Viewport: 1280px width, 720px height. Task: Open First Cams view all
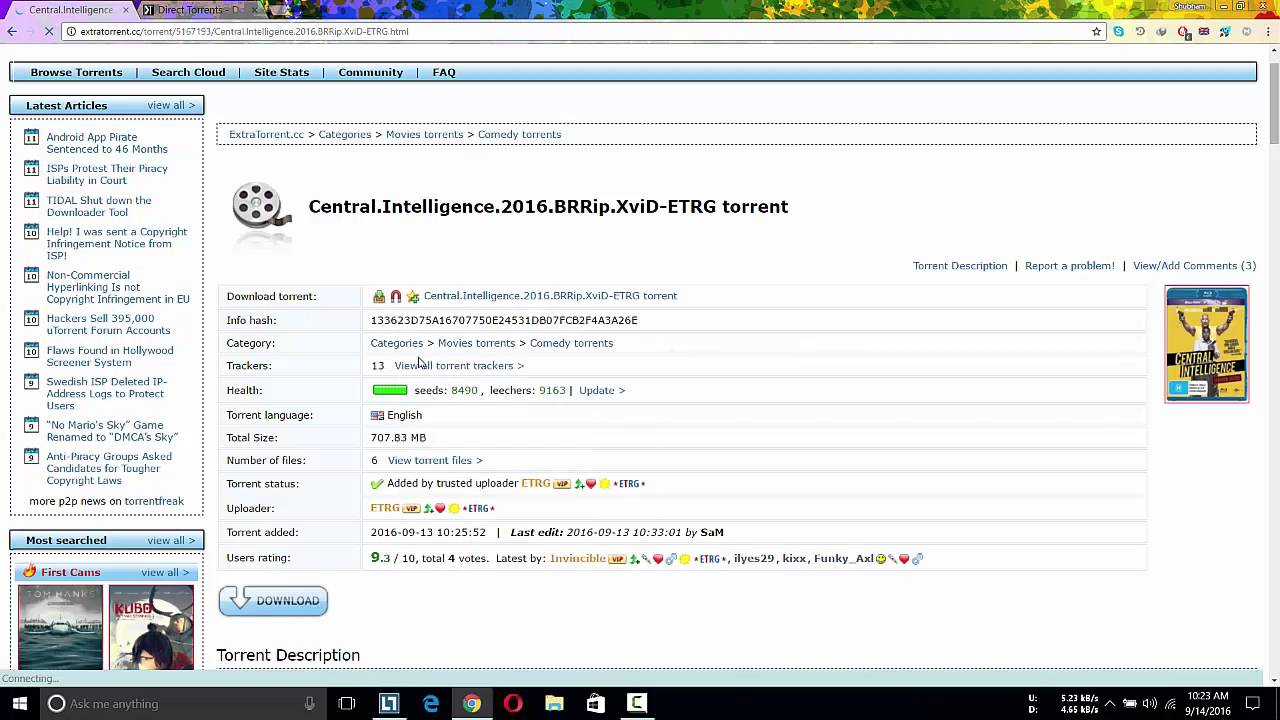click(x=165, y=572)
